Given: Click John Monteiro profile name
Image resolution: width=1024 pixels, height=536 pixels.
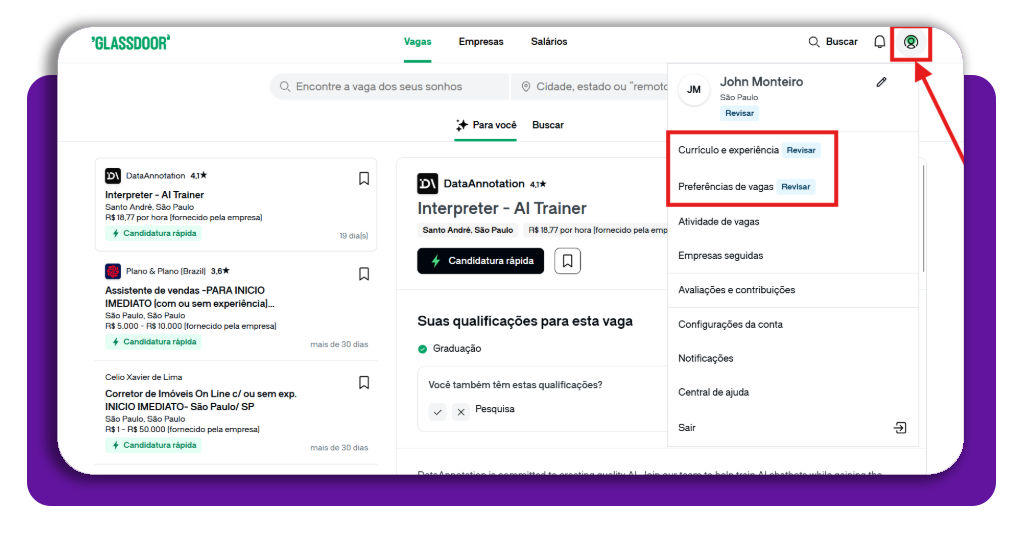Looking at the screenshot, I should point(761,82).
